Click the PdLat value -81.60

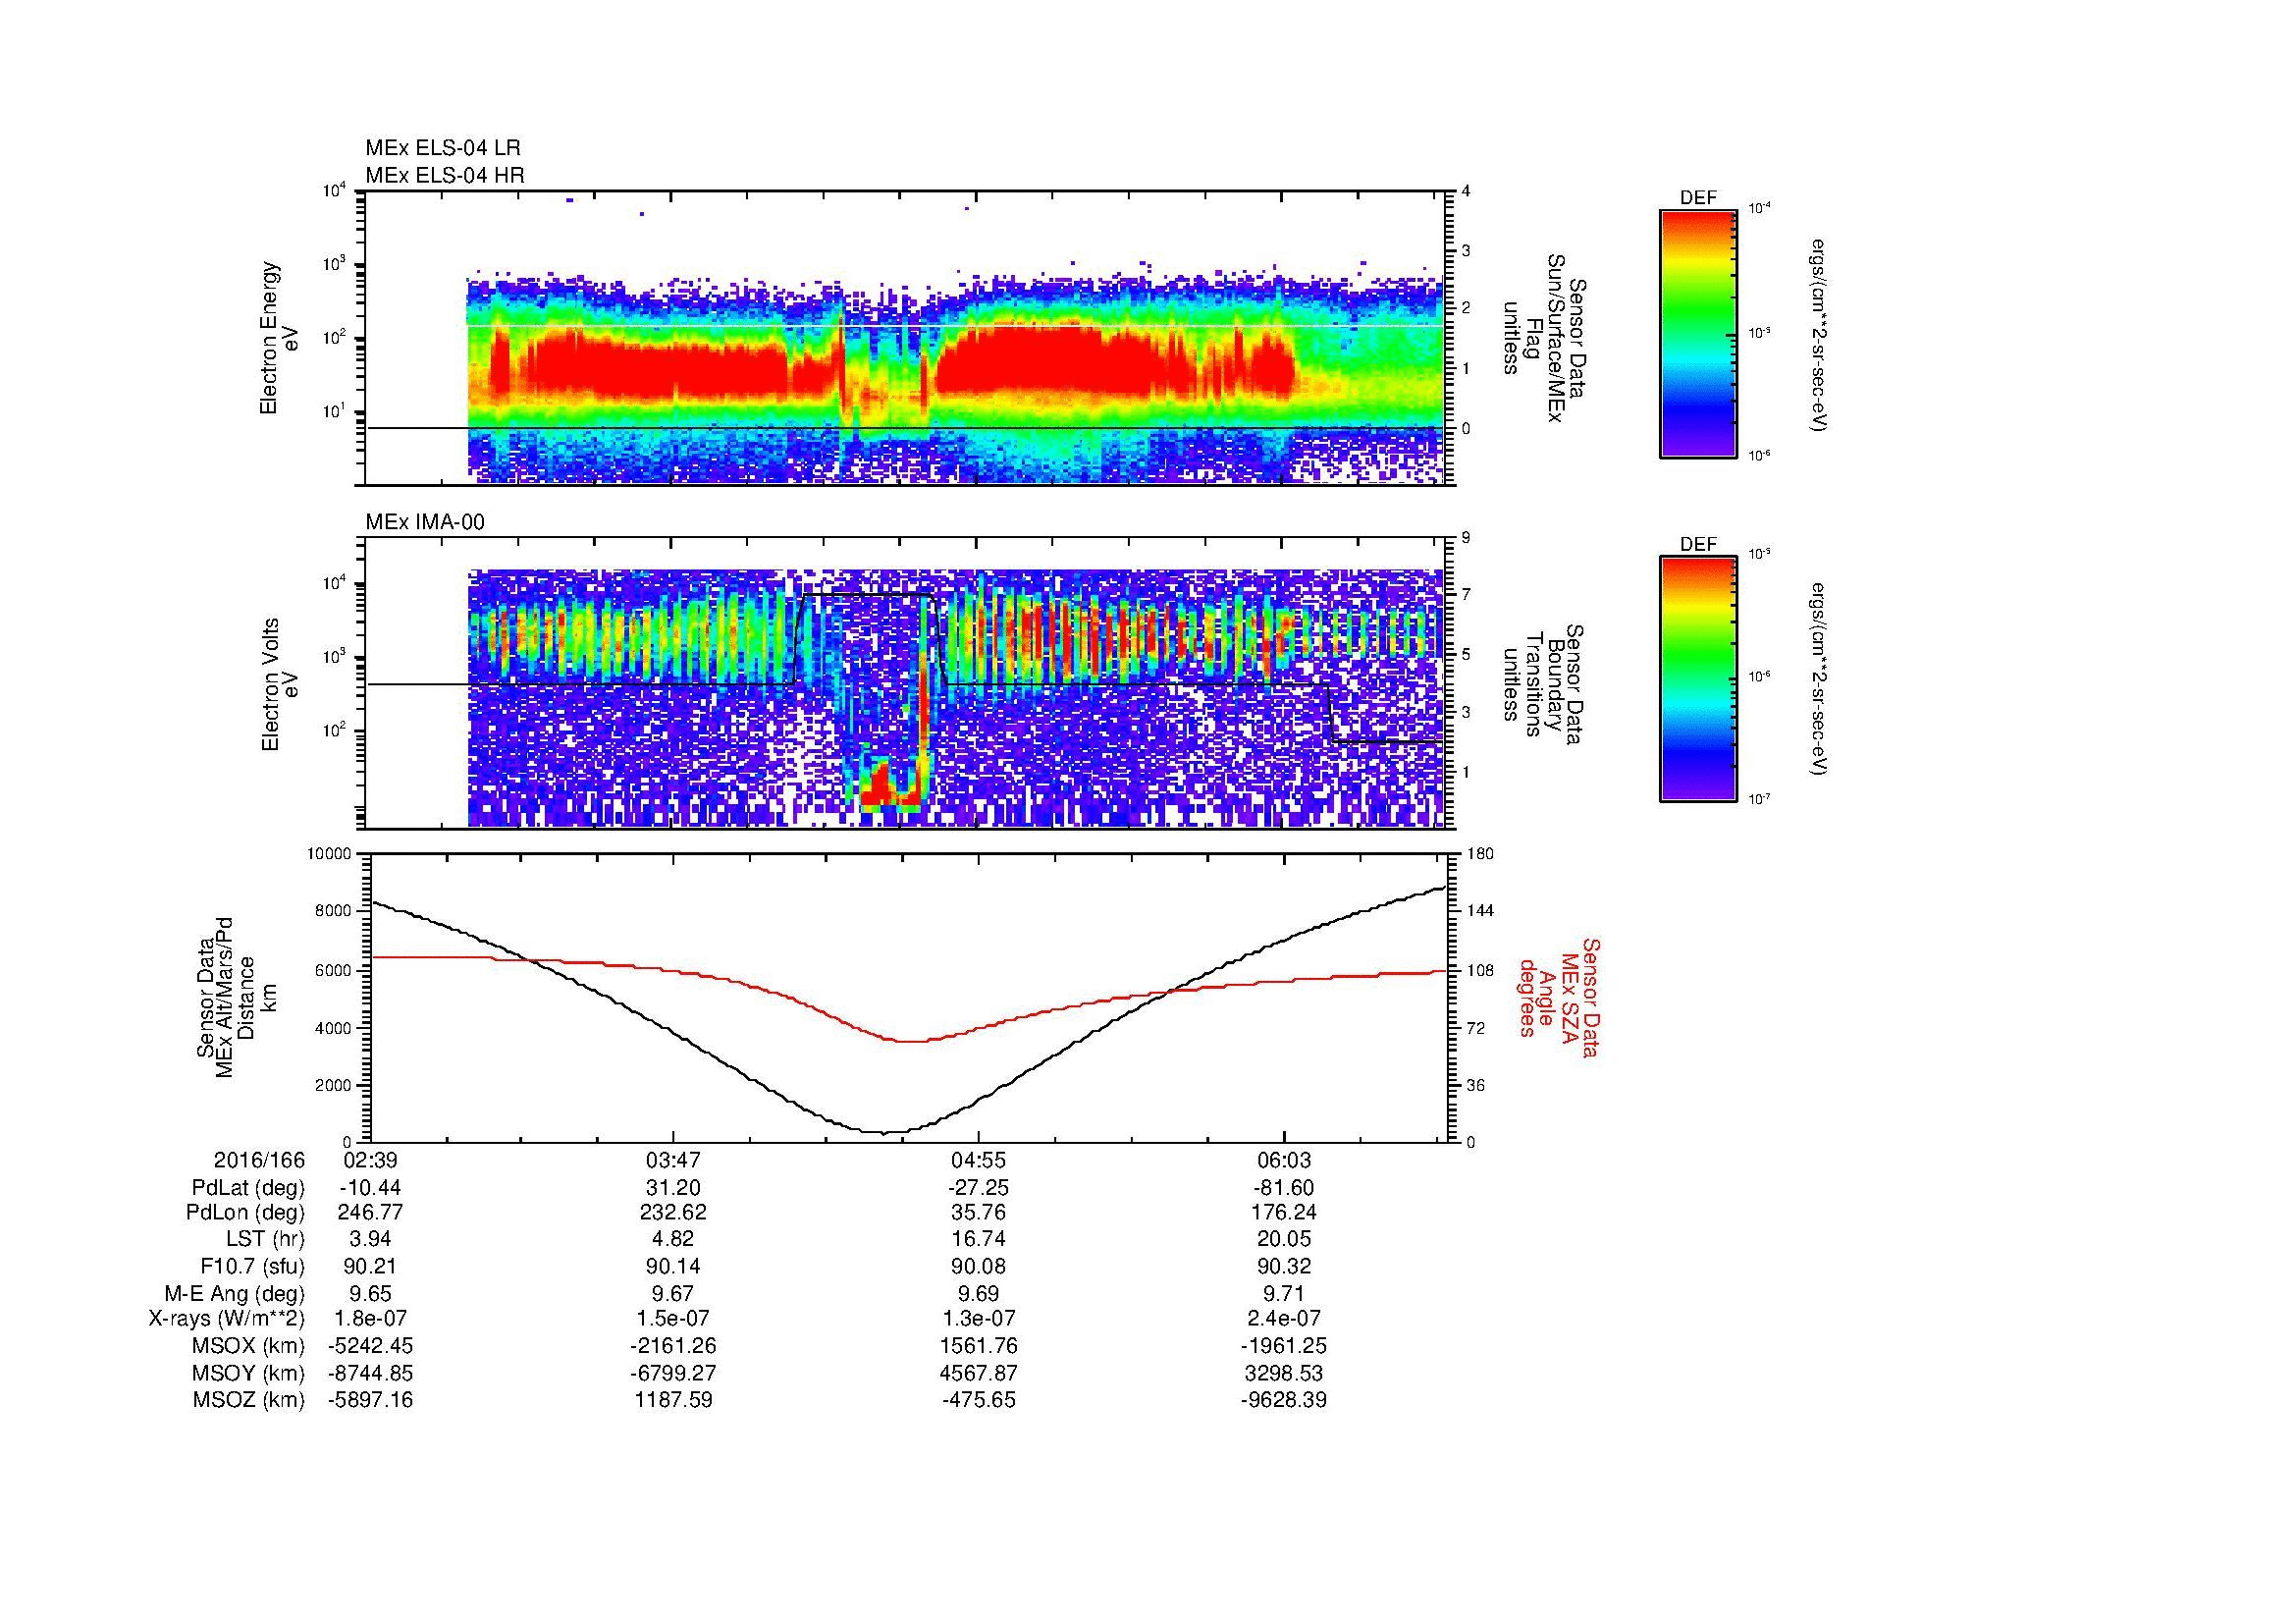coord(1283,1188)
